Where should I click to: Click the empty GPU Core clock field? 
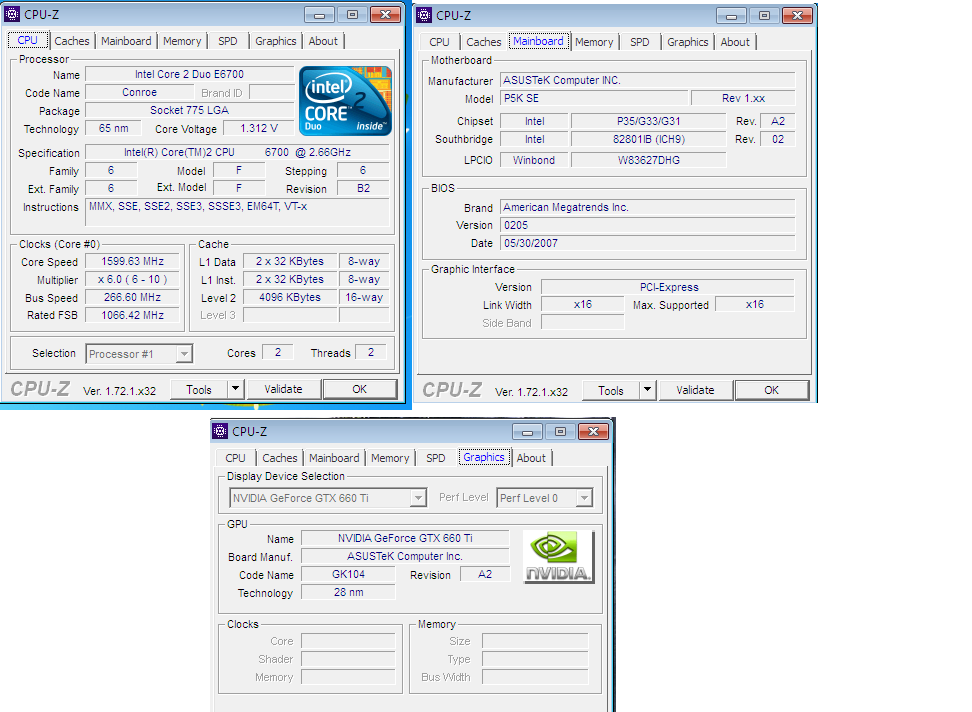348,641
